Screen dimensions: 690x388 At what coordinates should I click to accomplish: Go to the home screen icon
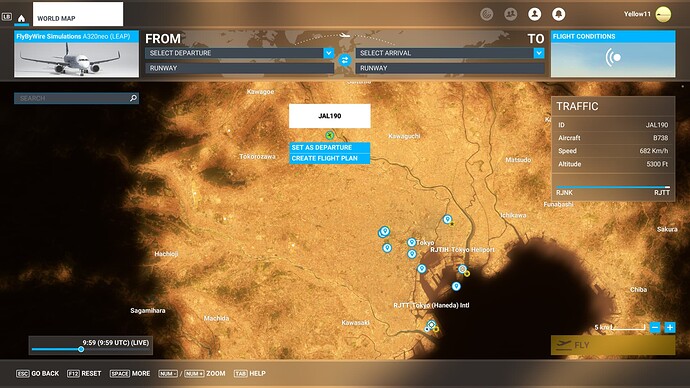21,18
